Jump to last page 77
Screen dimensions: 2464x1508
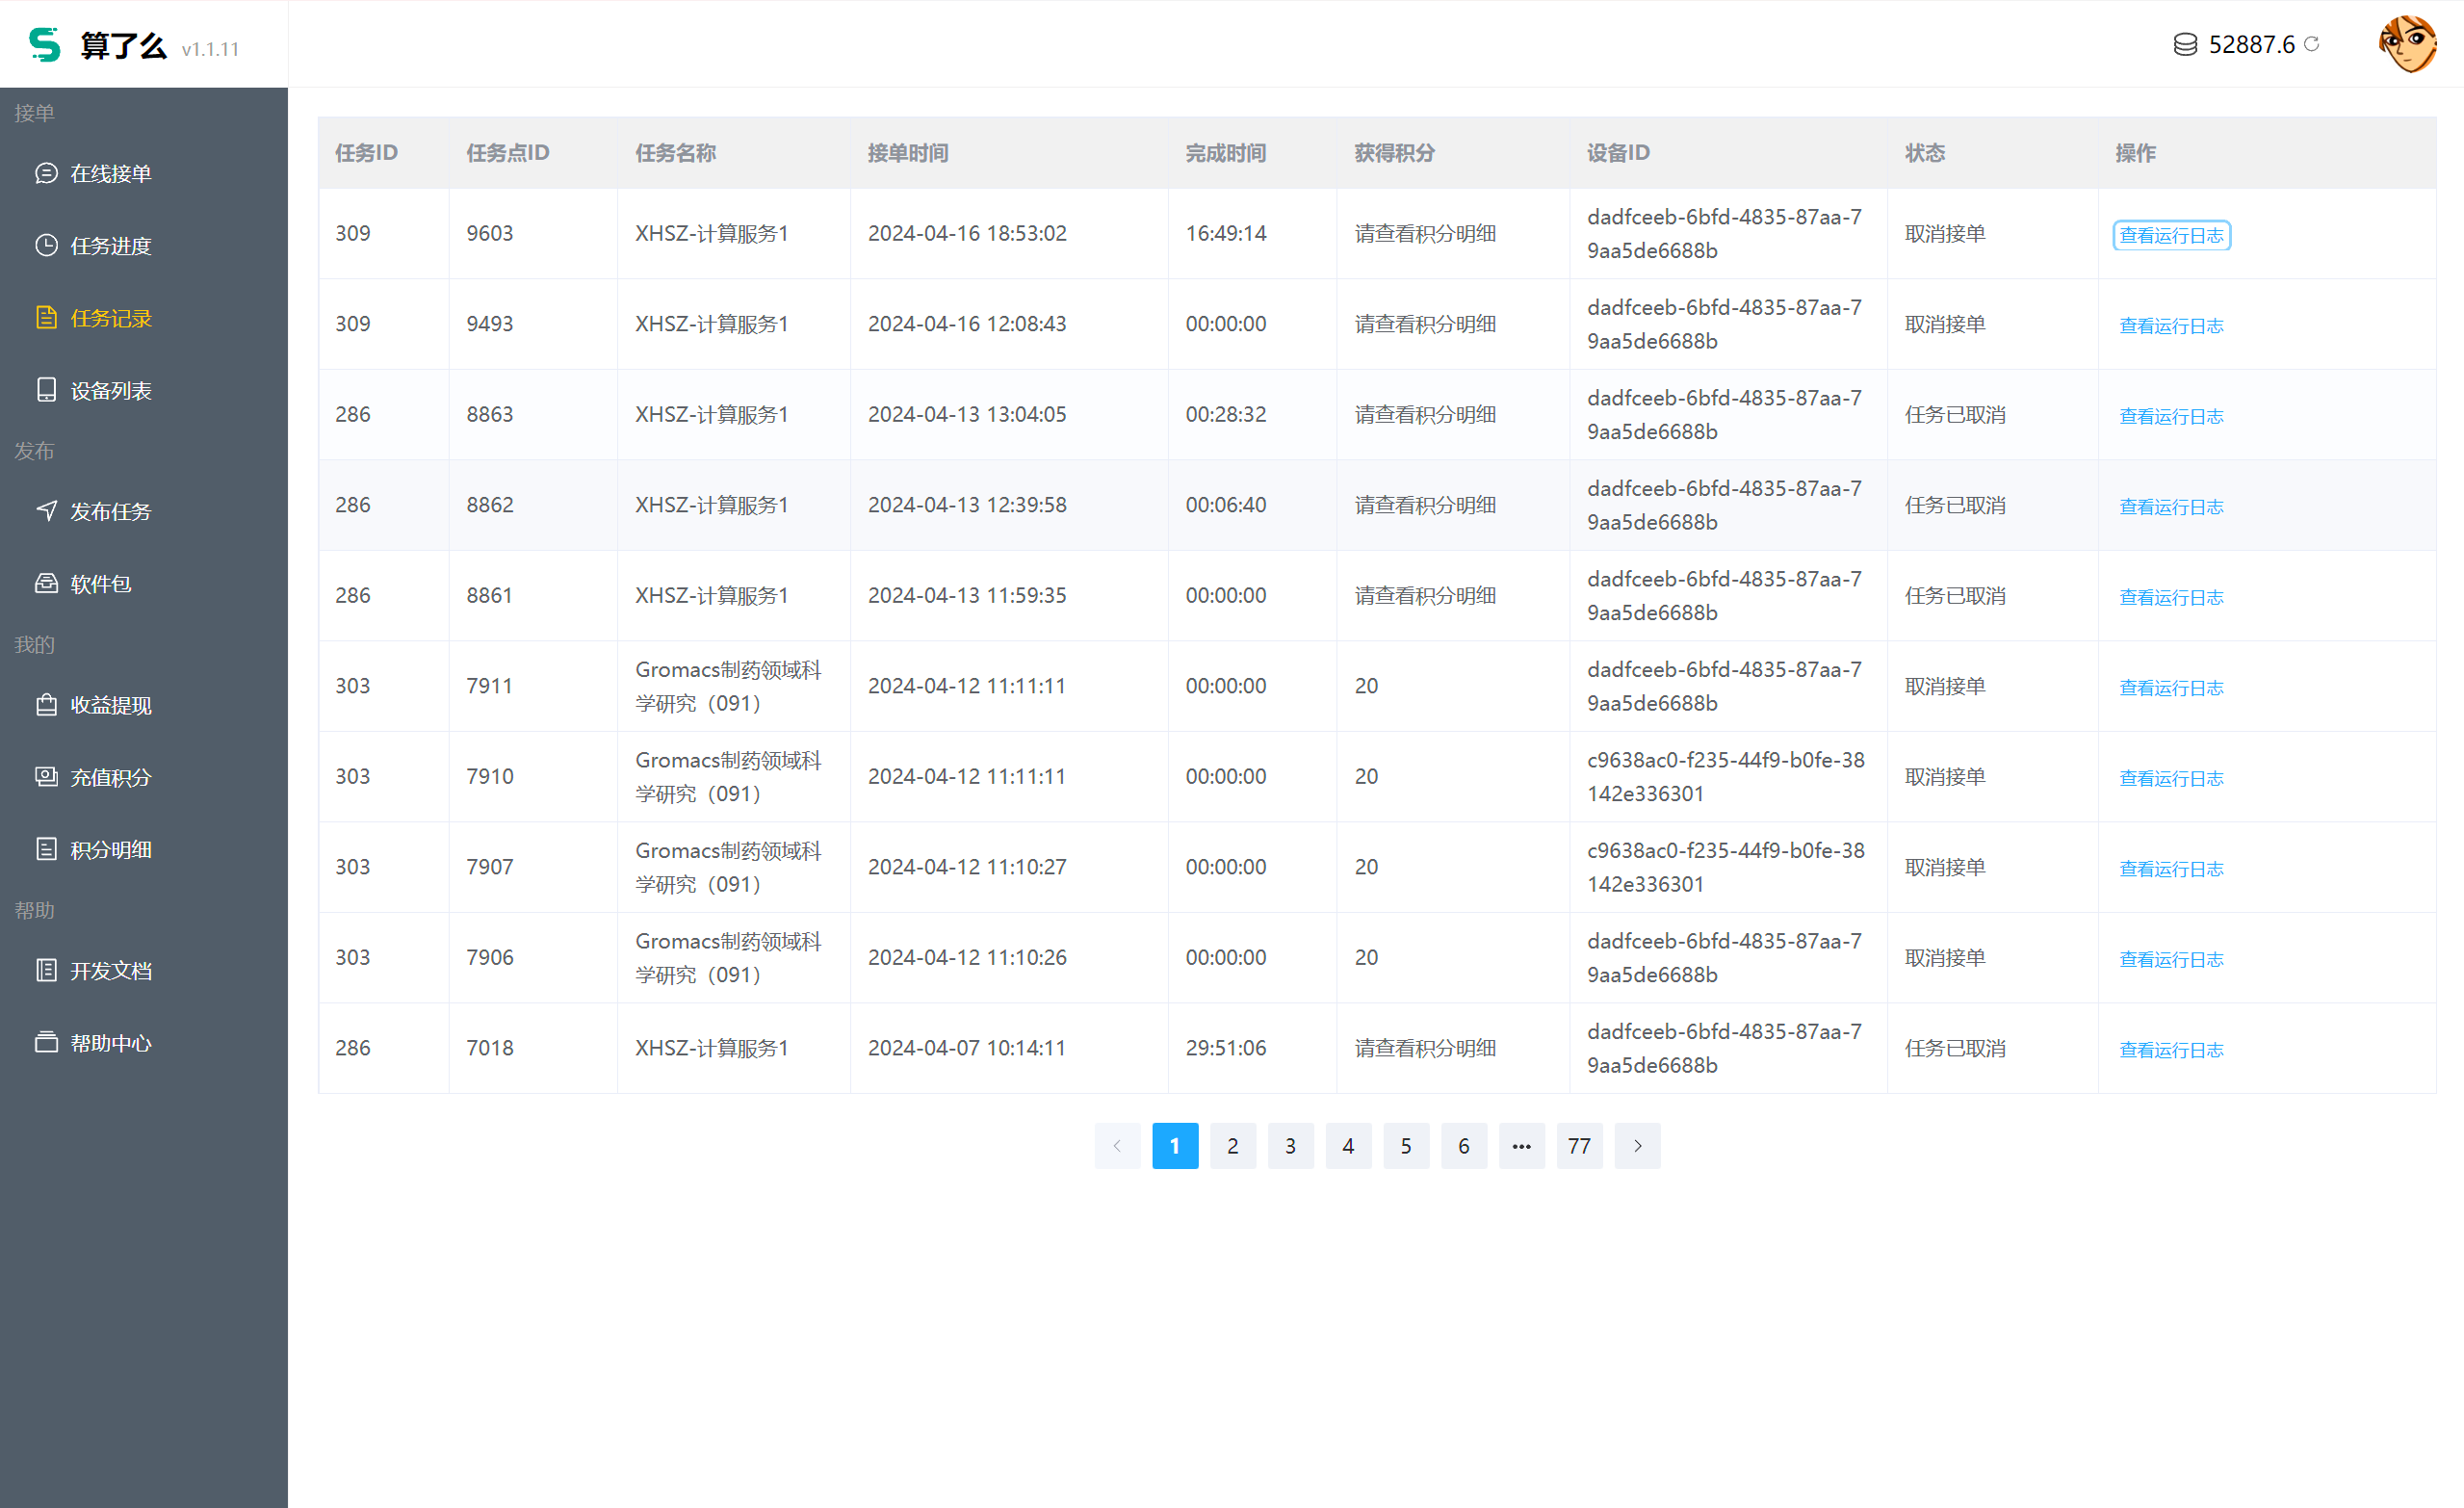coord(1579,1146)
